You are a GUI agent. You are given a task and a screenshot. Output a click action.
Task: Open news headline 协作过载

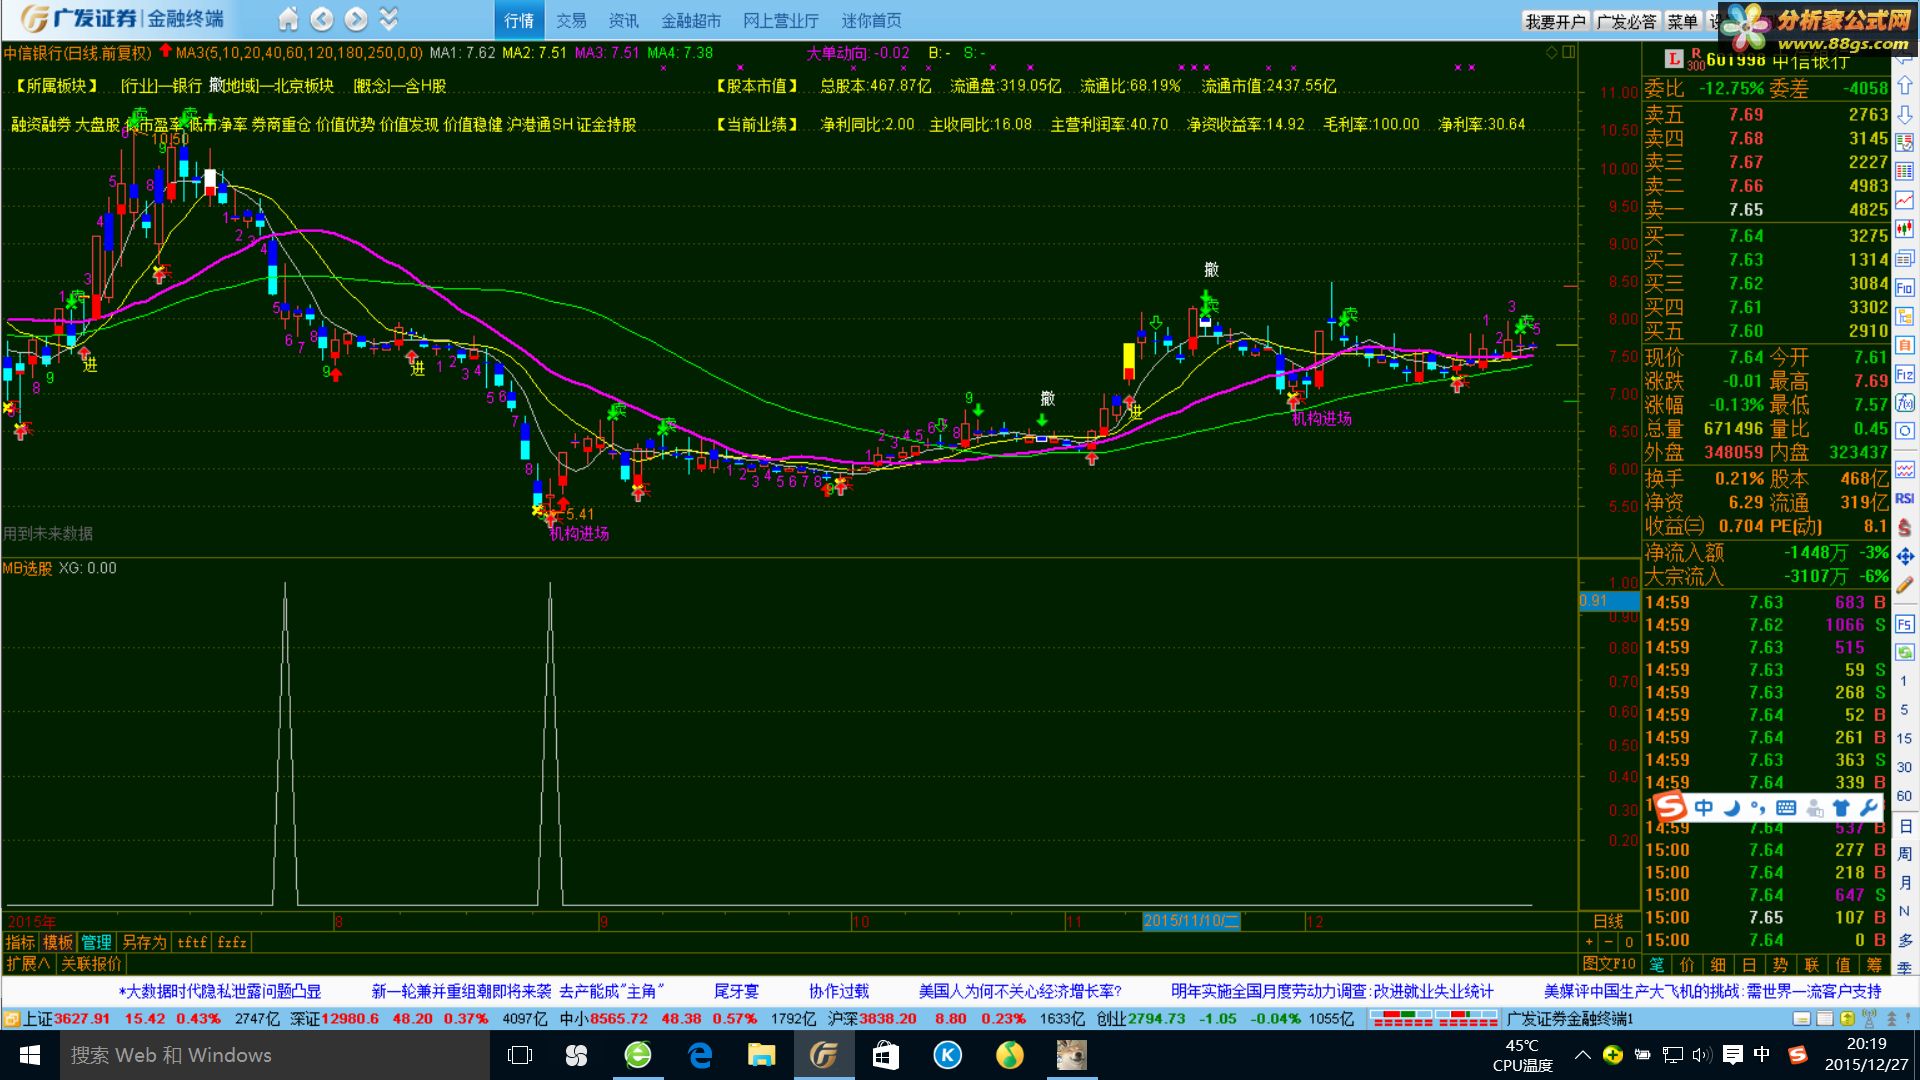[x=838, y=991]
